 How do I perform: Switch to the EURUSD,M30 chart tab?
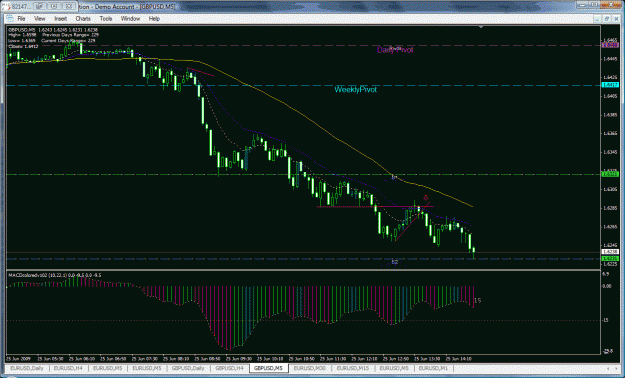[310, 368]
